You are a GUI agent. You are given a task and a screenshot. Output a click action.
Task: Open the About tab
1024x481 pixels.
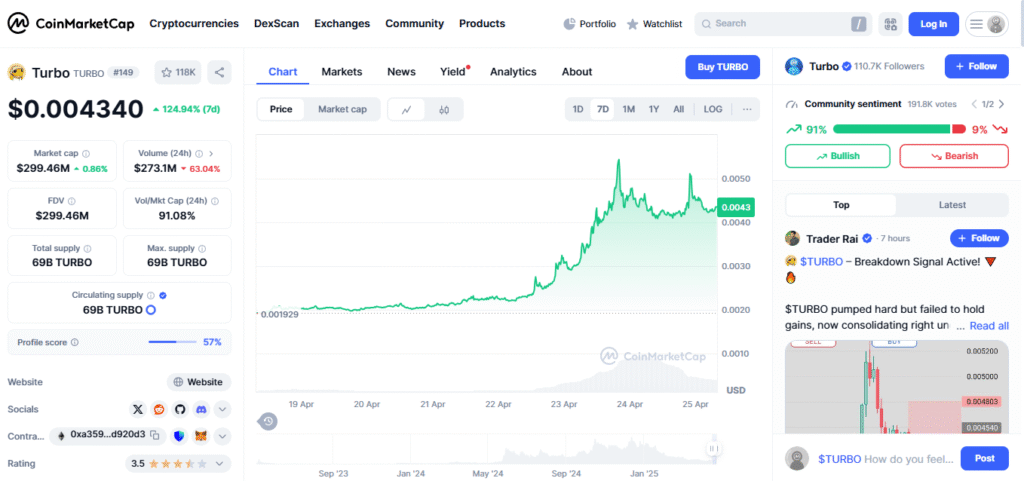click(x=577, y=72)
